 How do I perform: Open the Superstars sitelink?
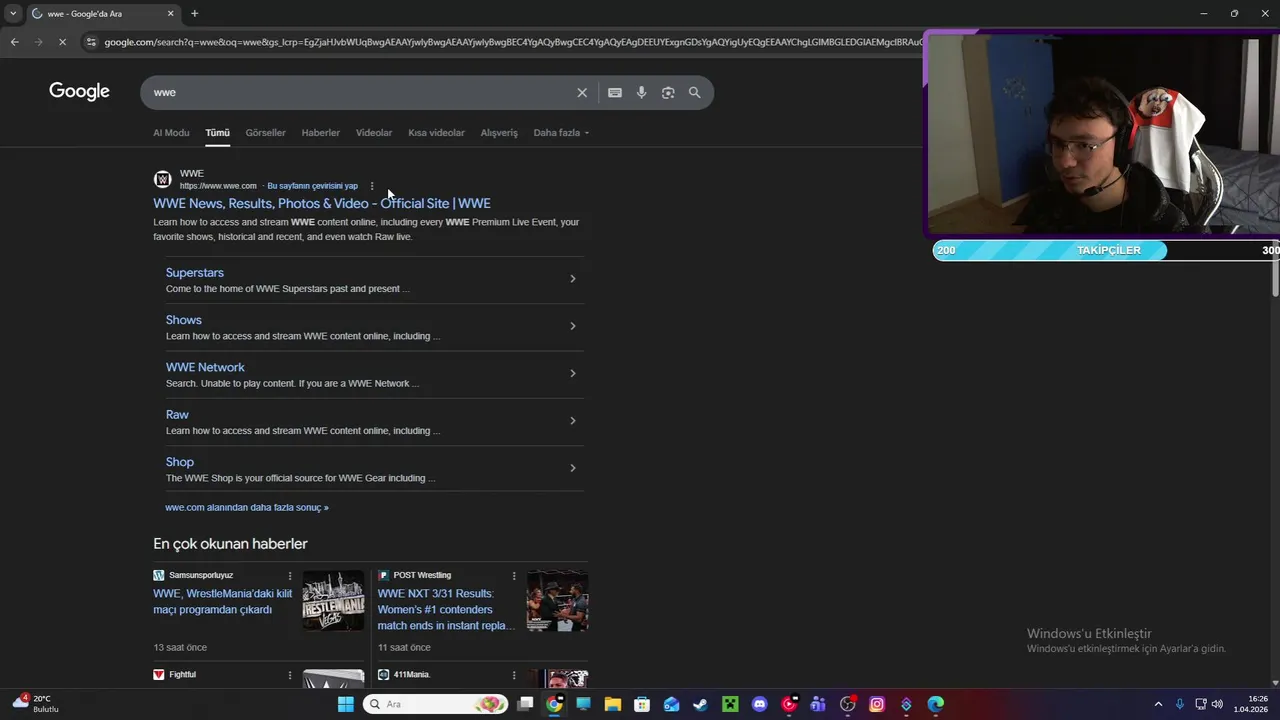click(x=195, y=272)
